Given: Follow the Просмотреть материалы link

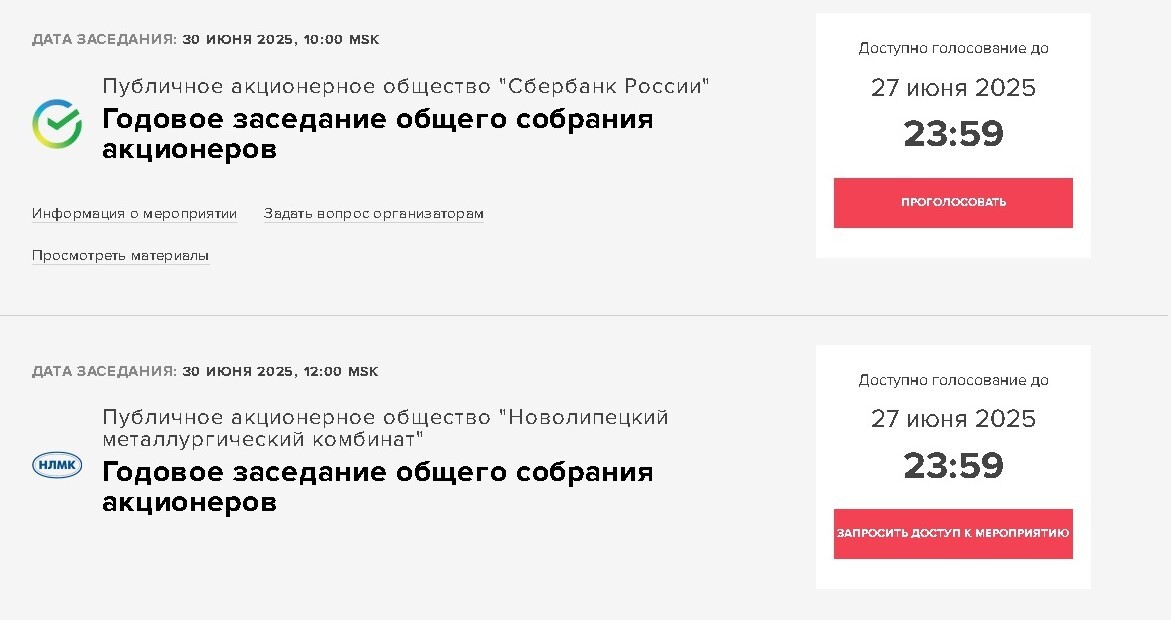Looking at the screenshot, I should tap(120, 256).
